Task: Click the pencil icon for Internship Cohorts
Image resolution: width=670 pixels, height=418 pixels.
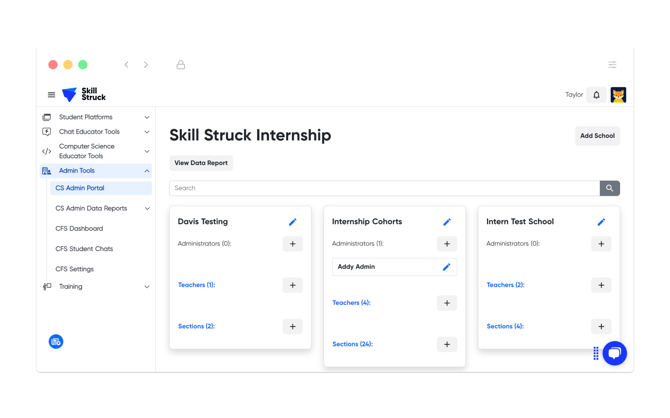Action: [447, 222]
